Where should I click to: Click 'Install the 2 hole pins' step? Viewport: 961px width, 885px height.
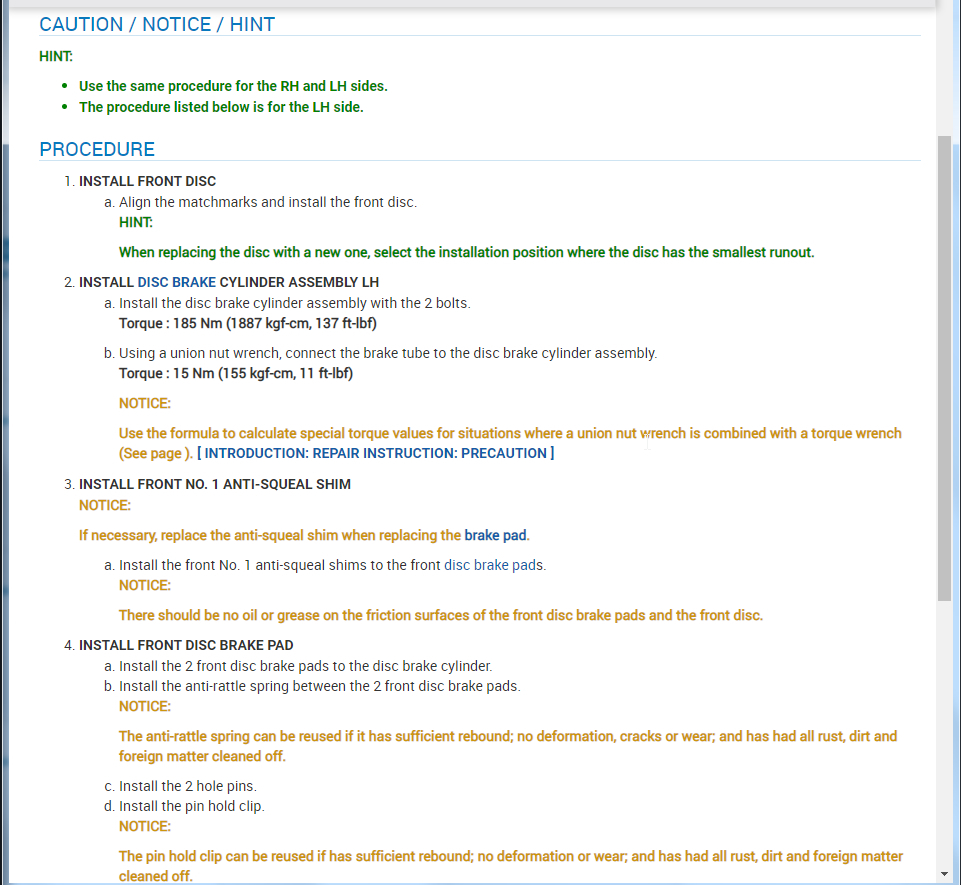coord(187,786)
